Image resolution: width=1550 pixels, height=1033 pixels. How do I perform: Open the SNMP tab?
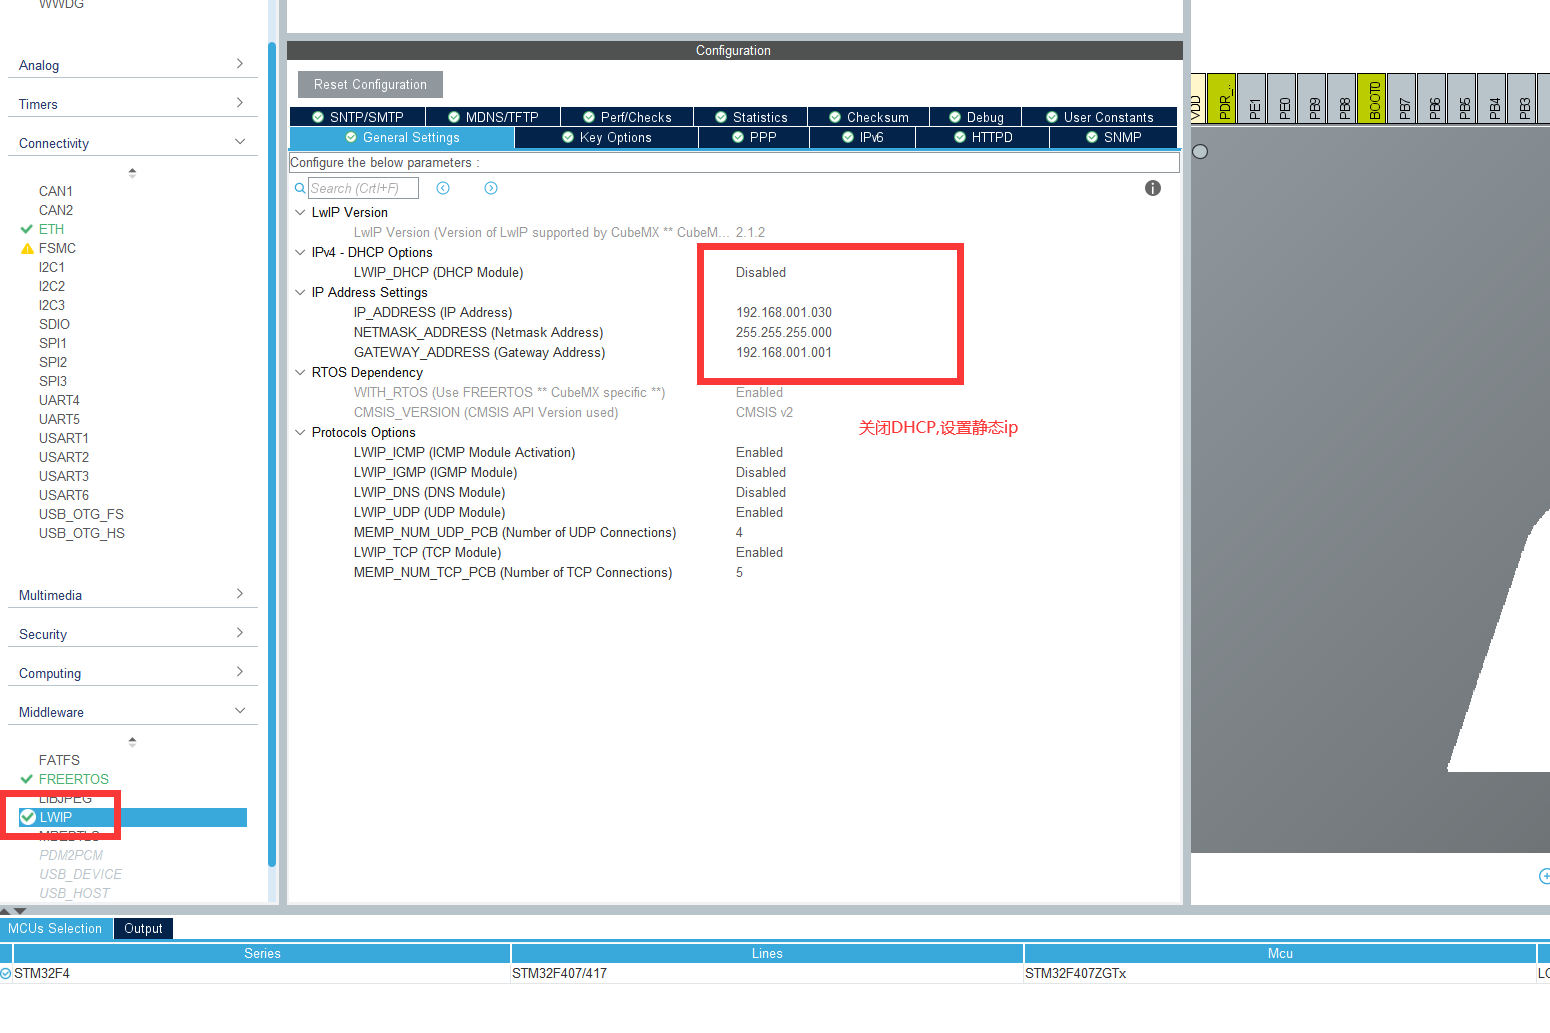1114,137
